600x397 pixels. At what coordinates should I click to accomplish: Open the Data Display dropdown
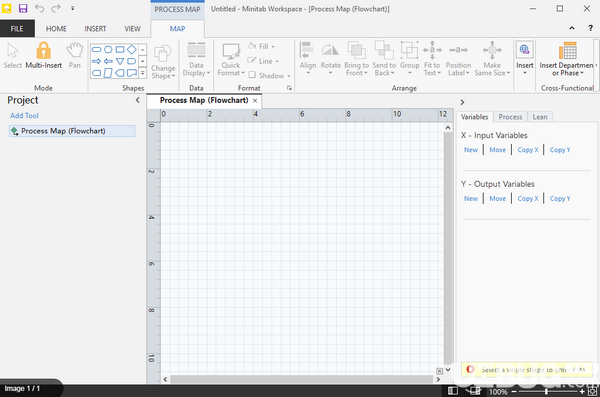(x=196, y=59)
